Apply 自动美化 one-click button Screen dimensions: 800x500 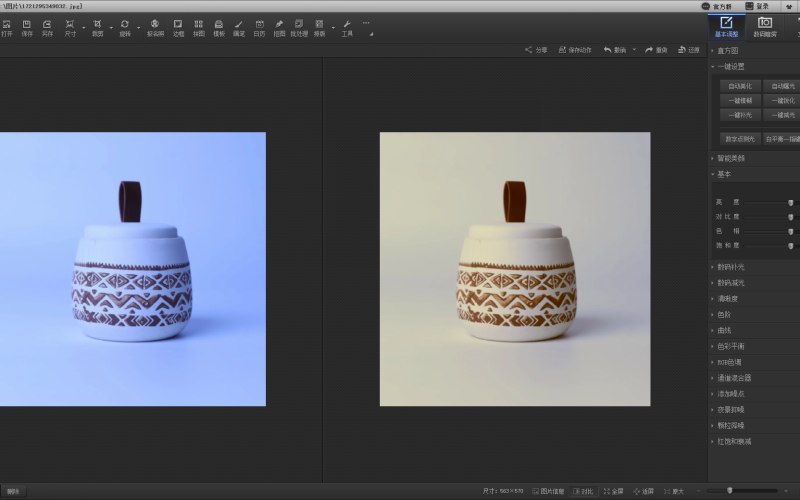[740, 86]
